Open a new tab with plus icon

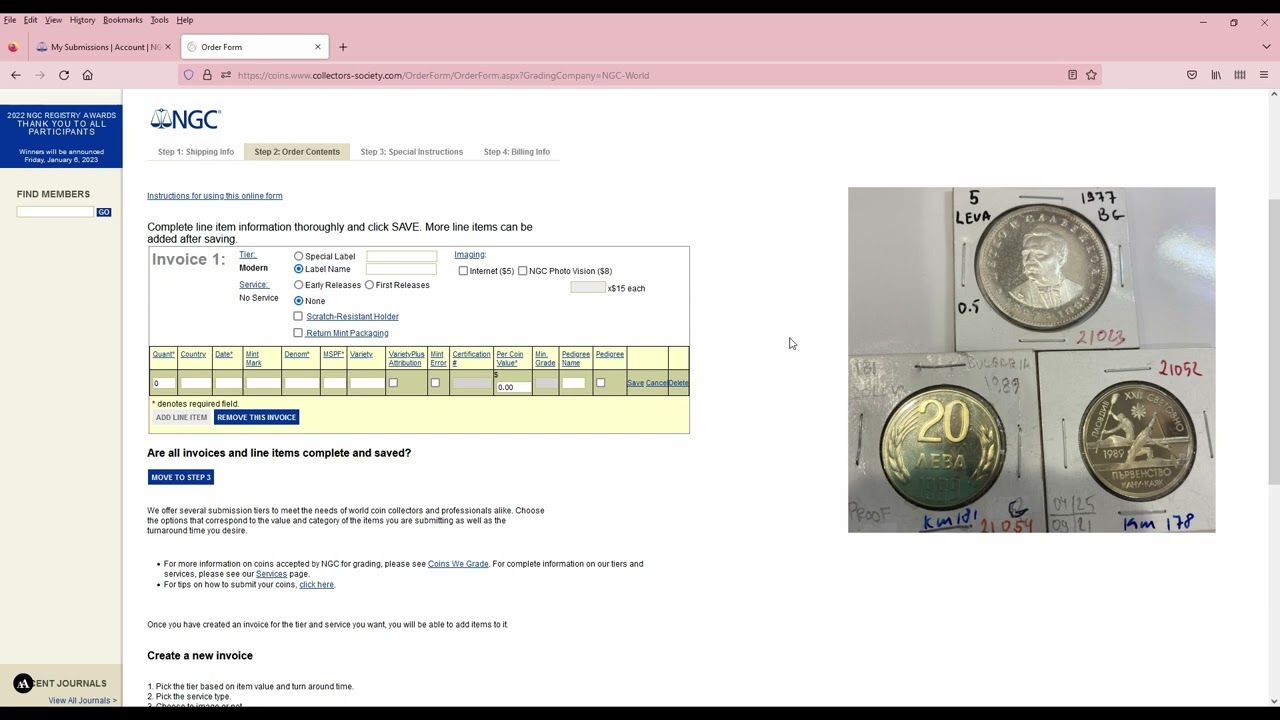[343, 47]
